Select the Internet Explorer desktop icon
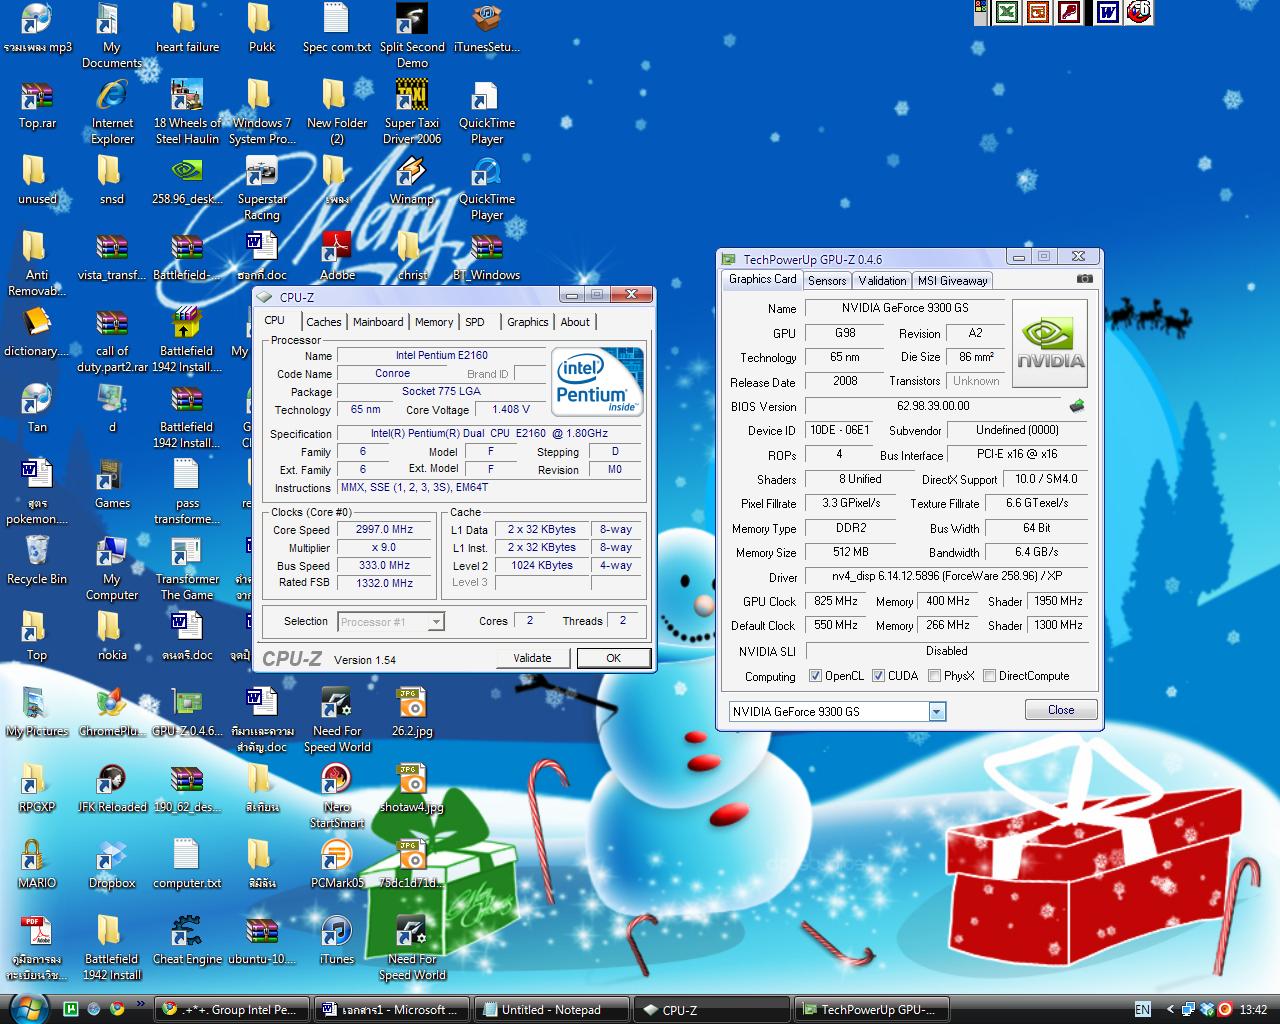 click(112, 112)
